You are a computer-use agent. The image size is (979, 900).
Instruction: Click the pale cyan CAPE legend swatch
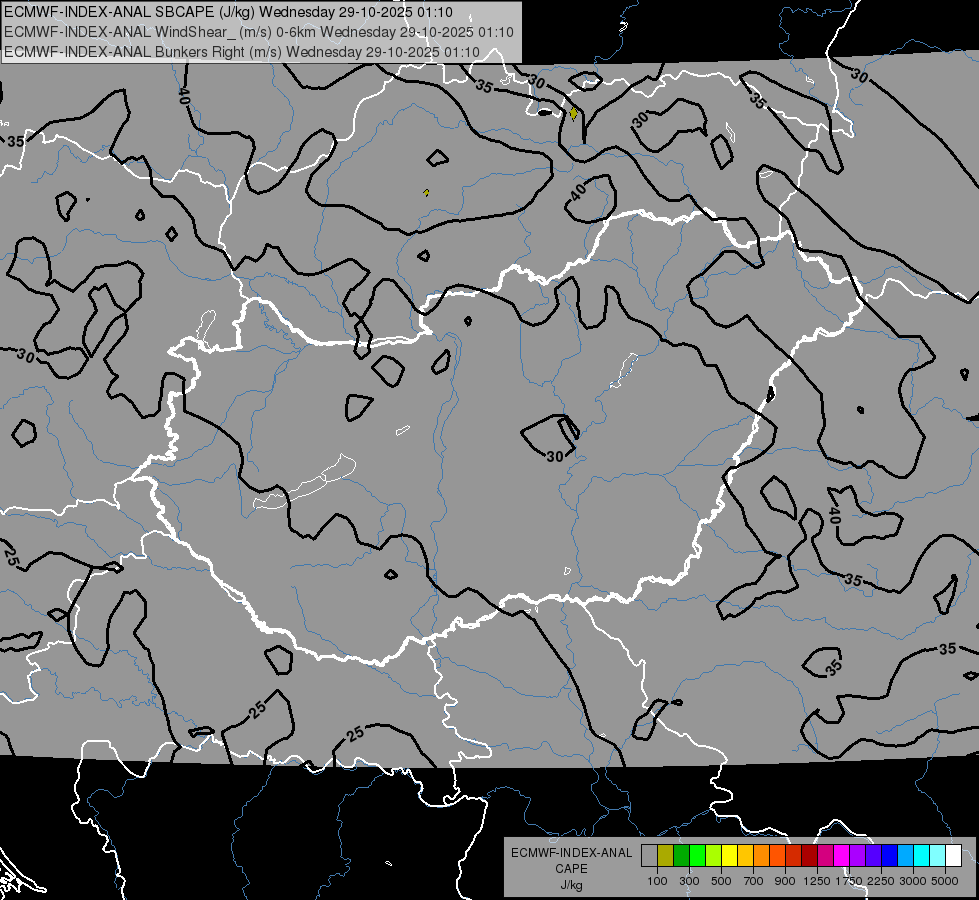click(938, 856)
